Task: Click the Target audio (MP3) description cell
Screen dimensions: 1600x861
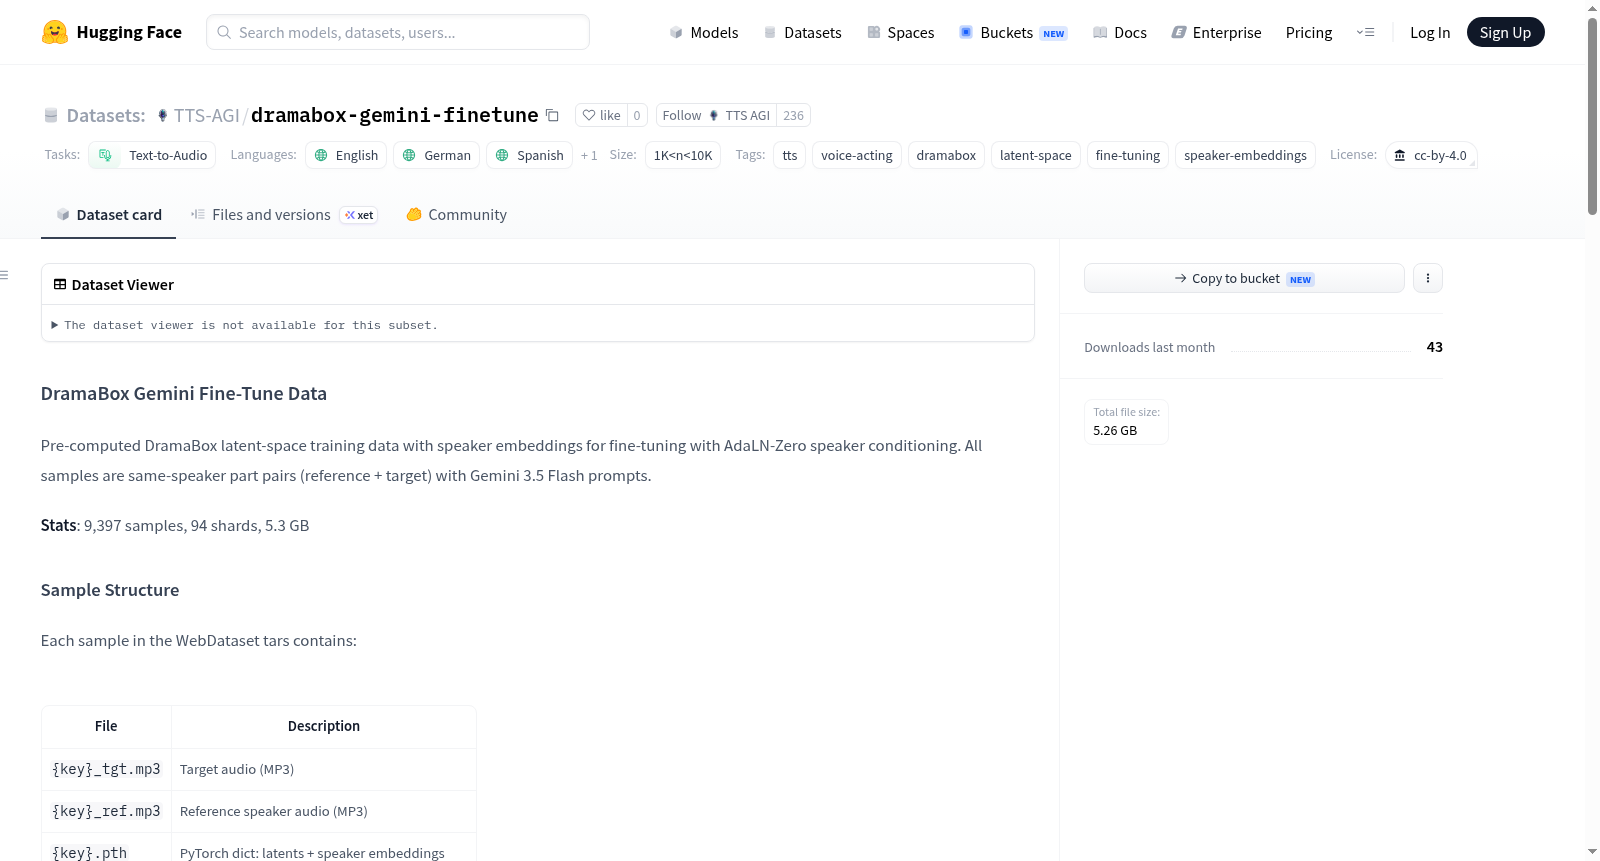Action: tap(324, 769)
